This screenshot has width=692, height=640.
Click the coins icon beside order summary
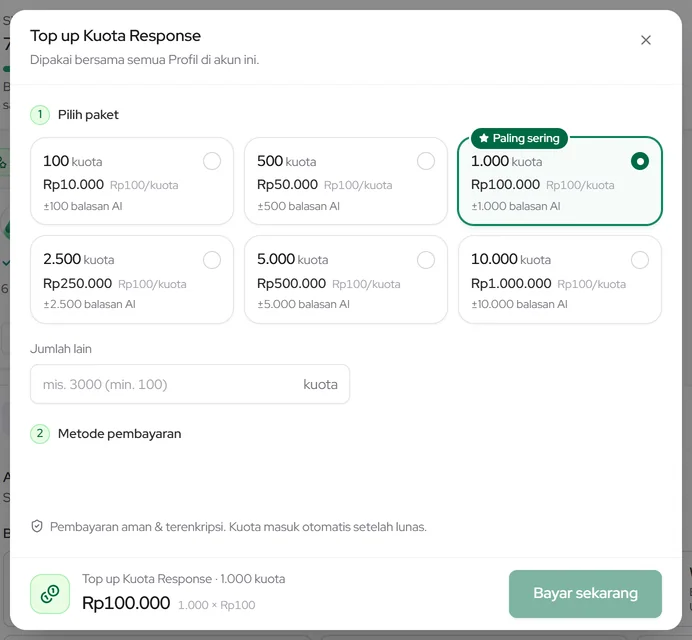pos(50,594)
